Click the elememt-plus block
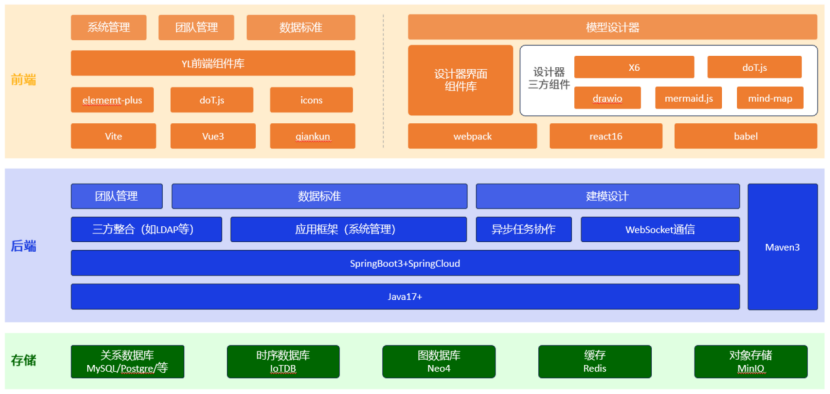Image resolution: width=830 pixels, height=394 pixels. point(112,100)
